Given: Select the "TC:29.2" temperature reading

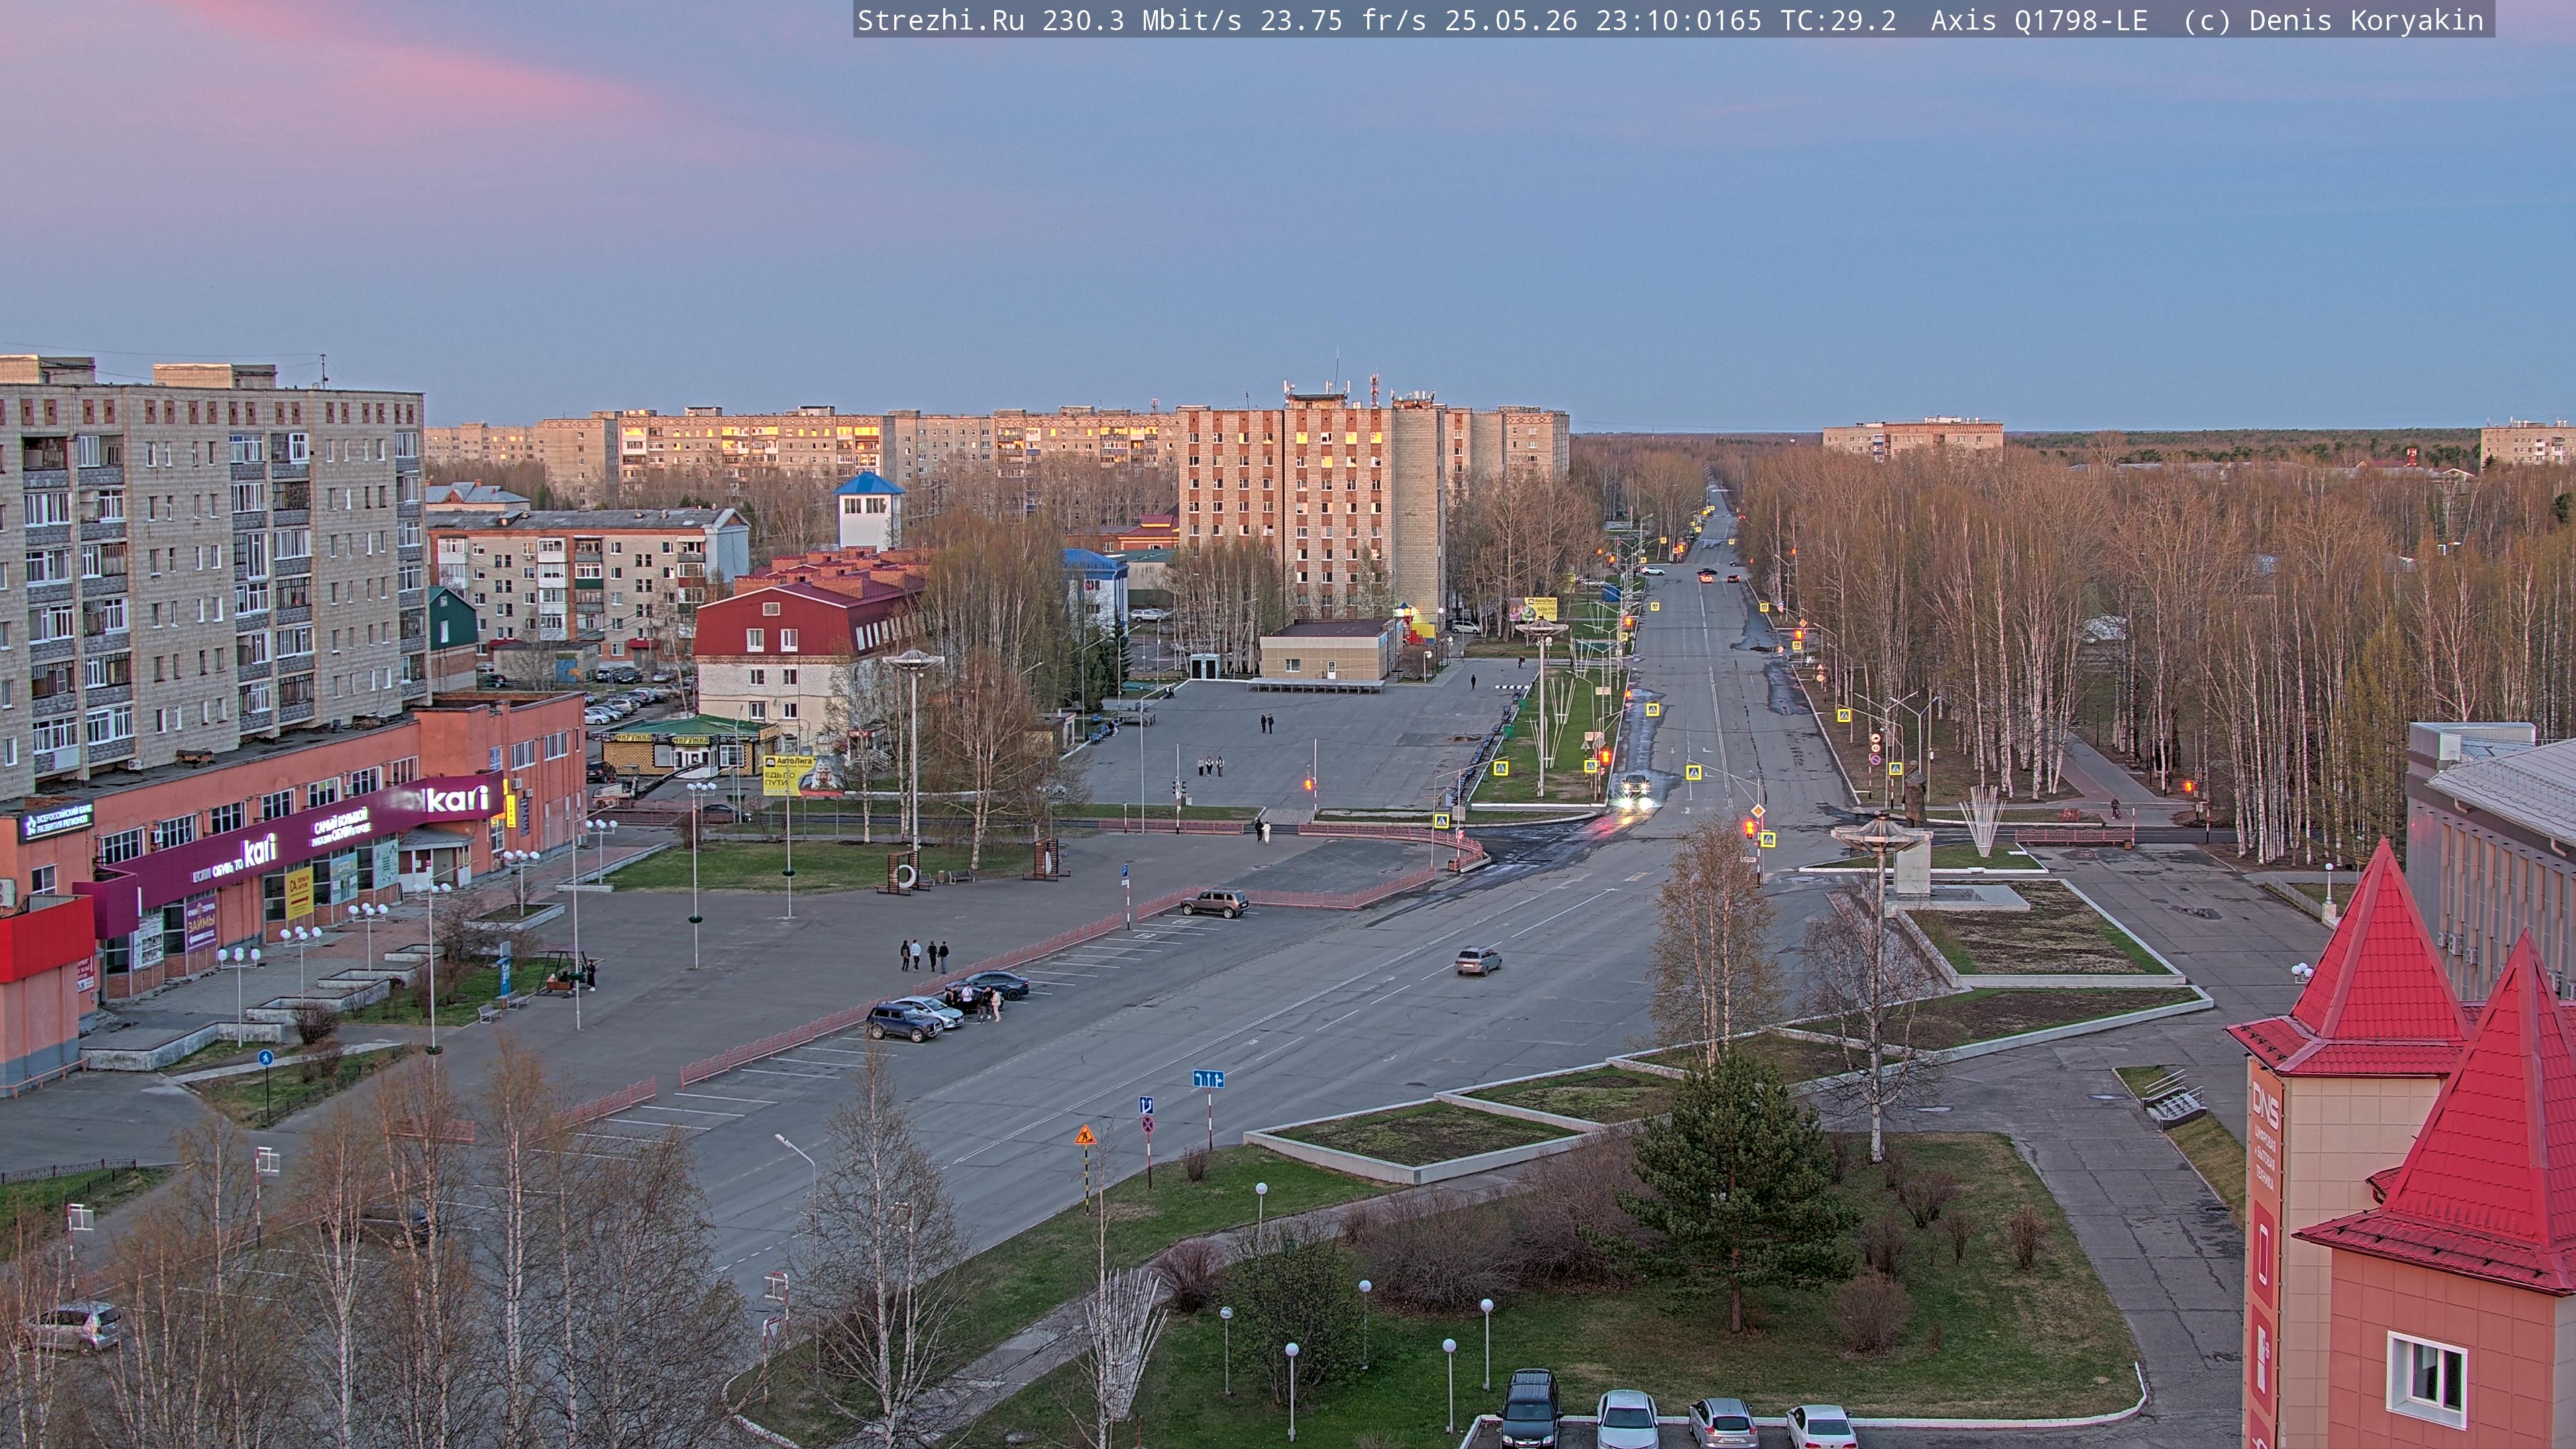Looking at the screenshot, I should click(x=1838, y=20).
